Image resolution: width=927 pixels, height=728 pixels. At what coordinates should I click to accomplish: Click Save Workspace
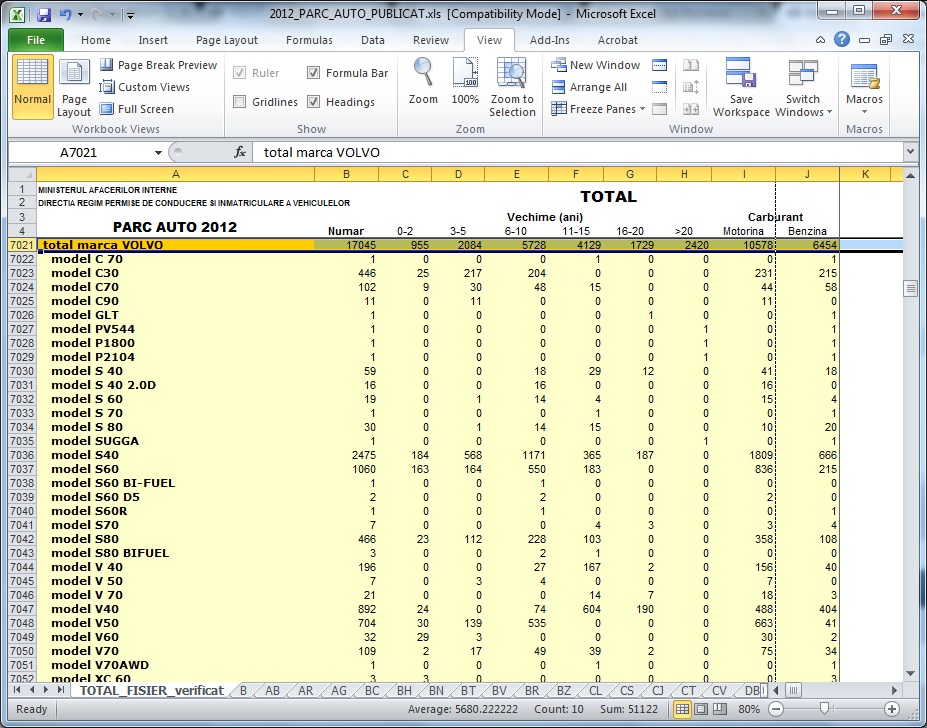[741, 87]
